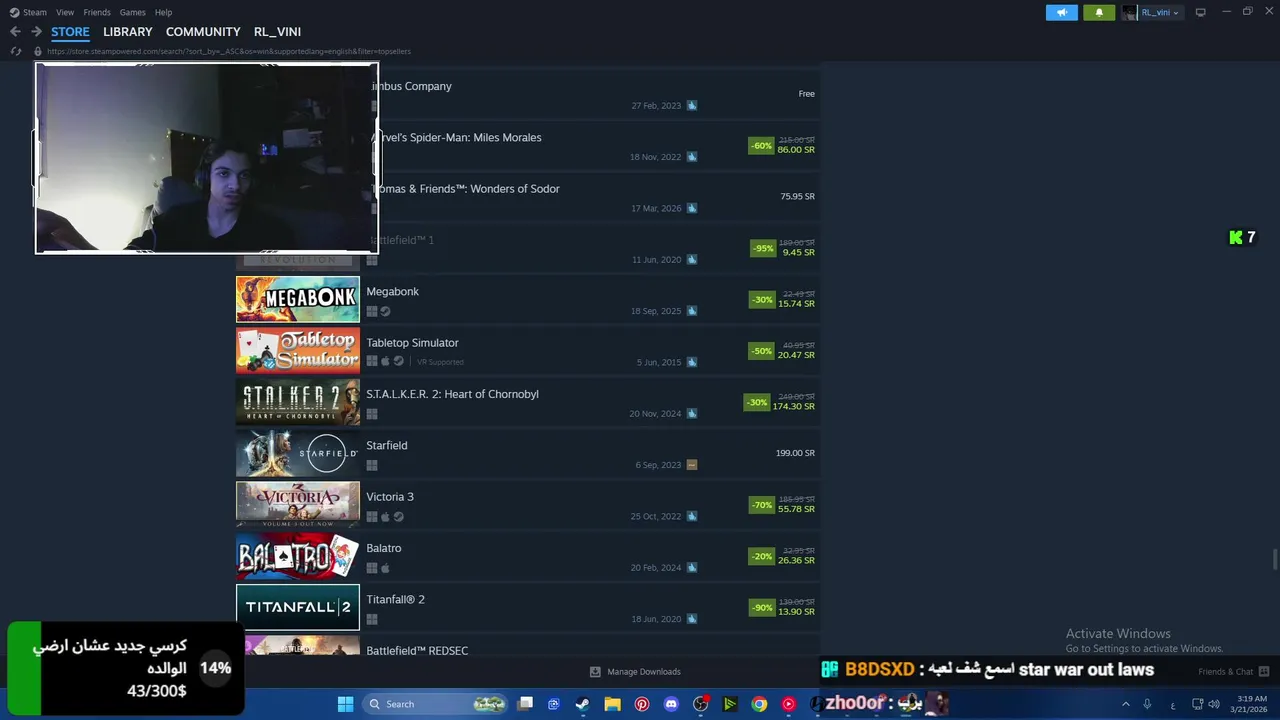Click the -70% discount badge for Victoria 3
Screen dimensions: 1280x720
pyautogui.click(x=762, y=505)
